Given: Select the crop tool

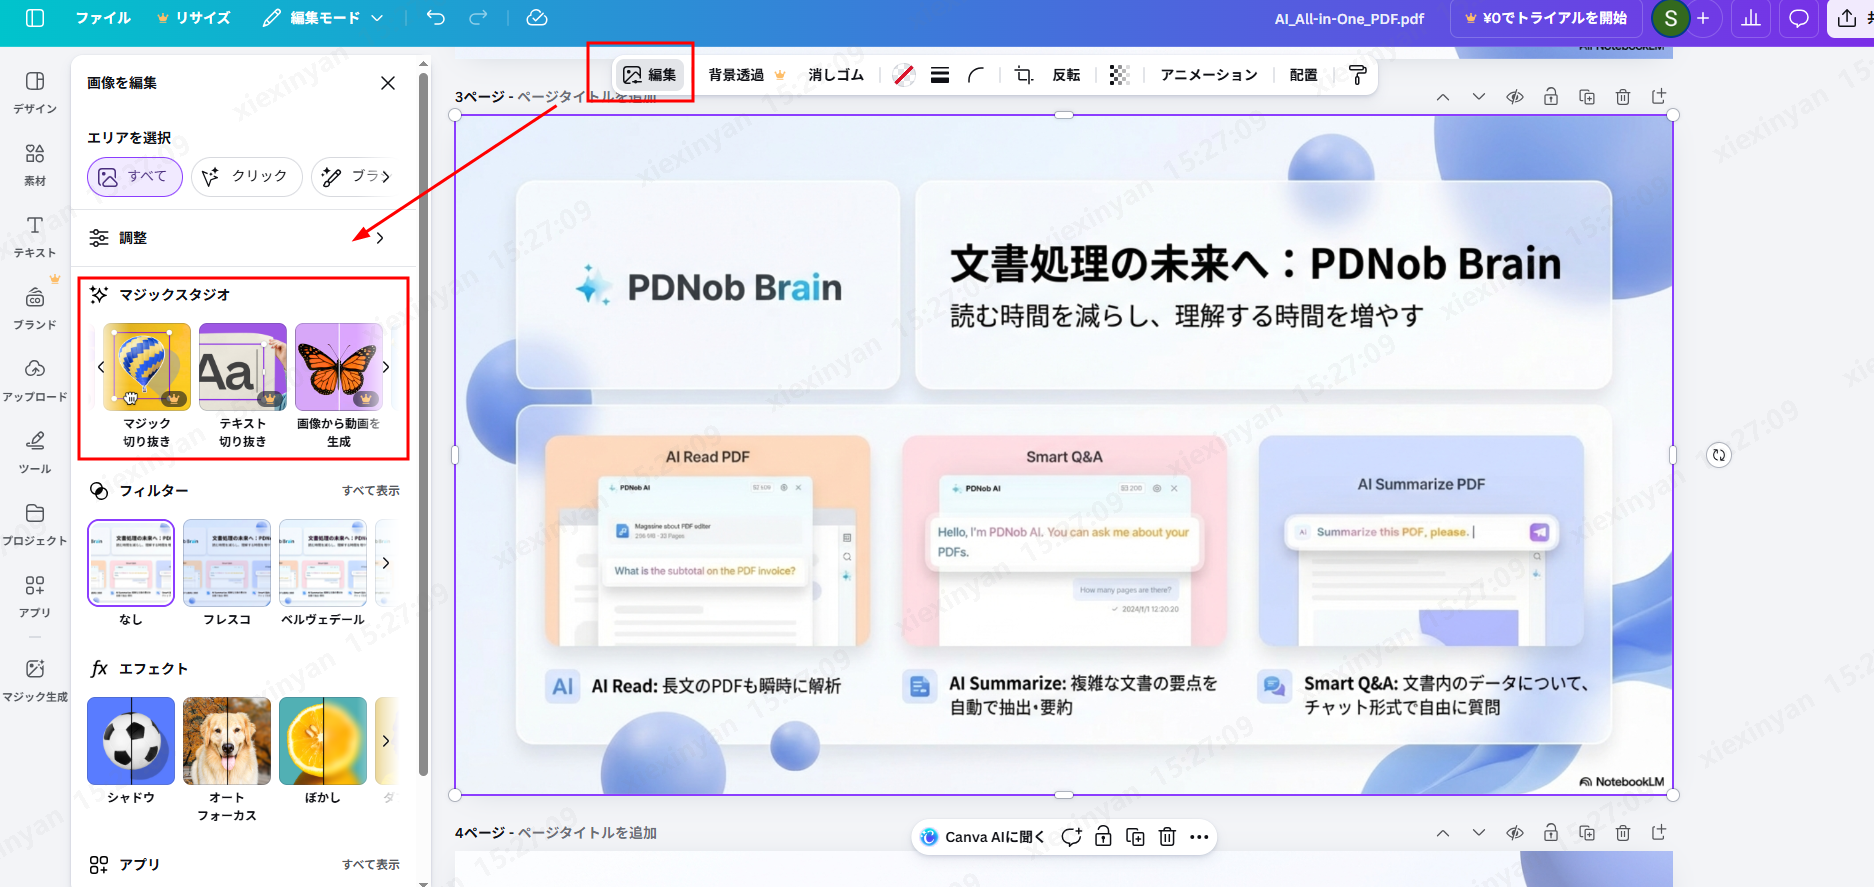Looking at the screenshot, I should 1024,75.
